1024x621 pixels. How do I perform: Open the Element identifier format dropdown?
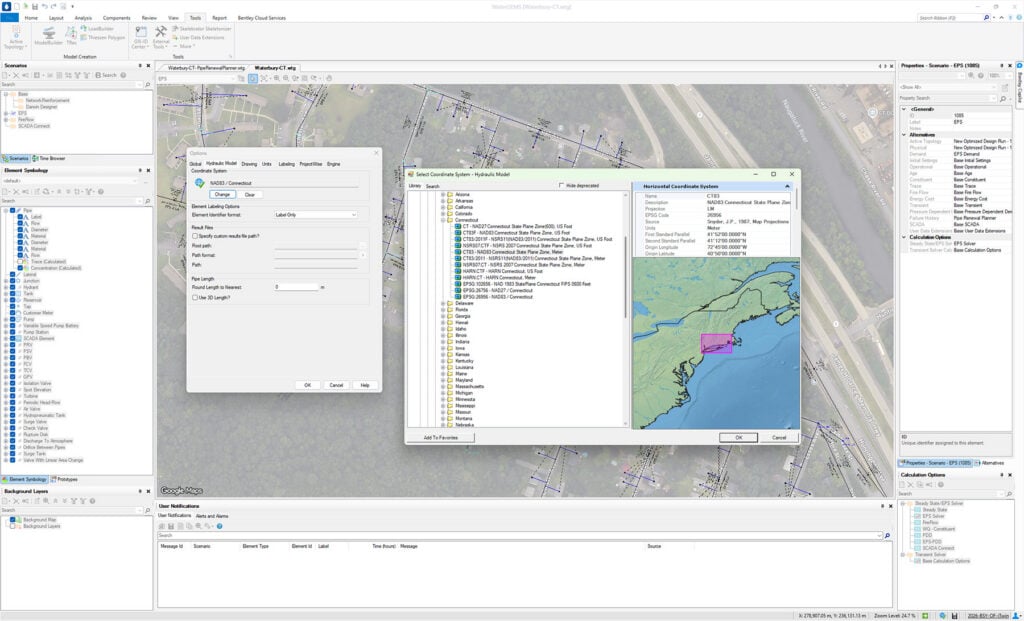[x=316, y=215]
